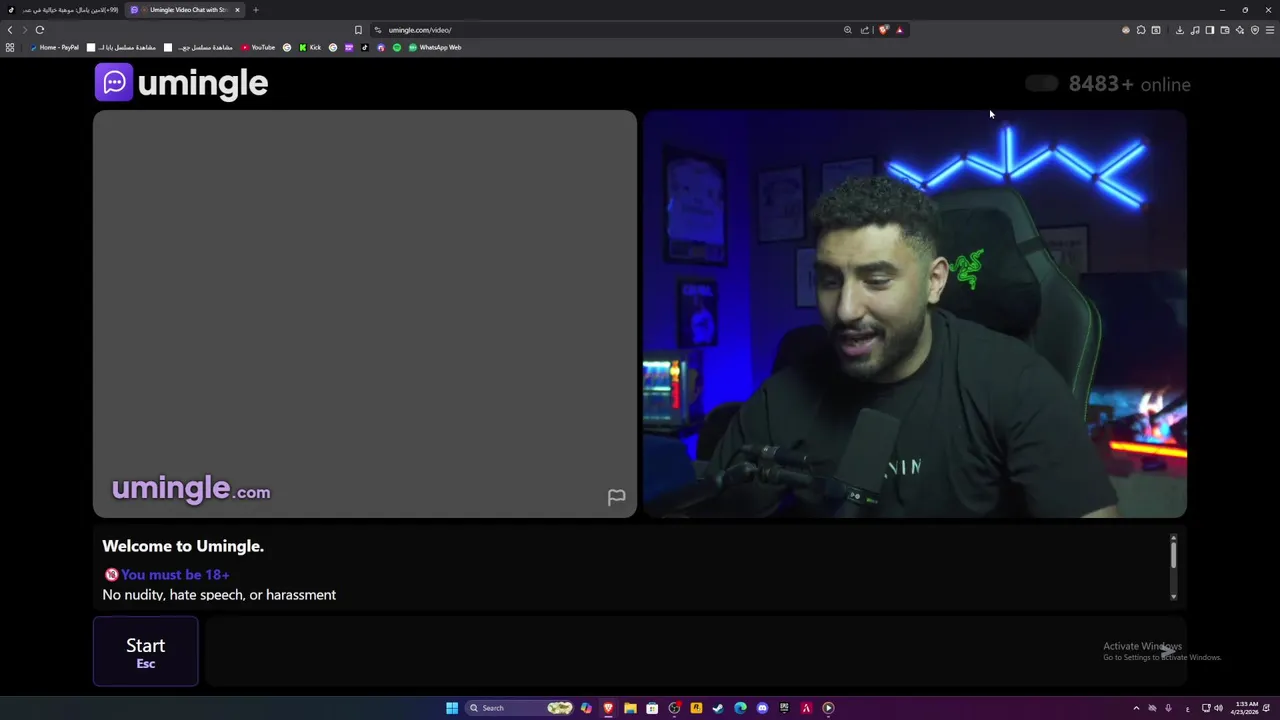
Task: Open the bookmarks apps grid icon
Action: pyautogui.click(x=10, y=47)
